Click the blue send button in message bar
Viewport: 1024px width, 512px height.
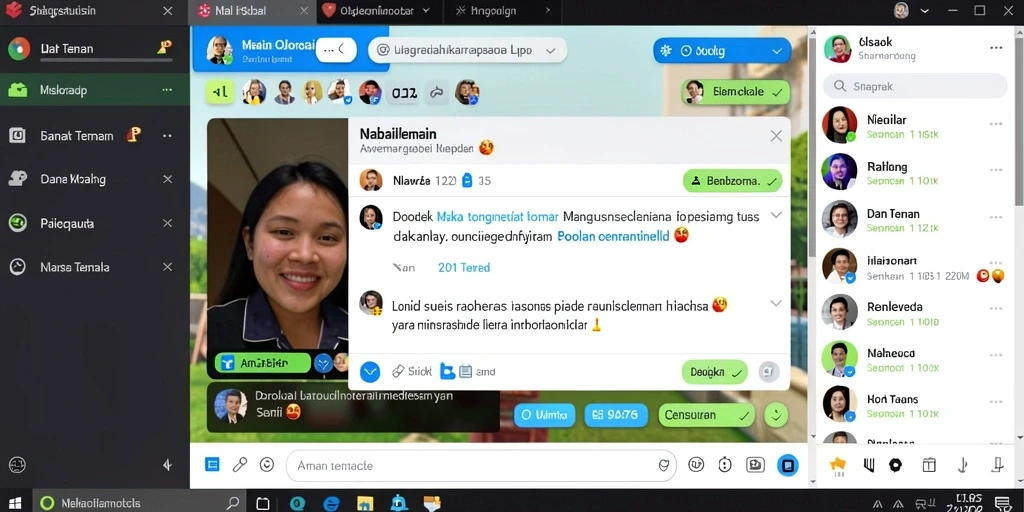(788, 465)
